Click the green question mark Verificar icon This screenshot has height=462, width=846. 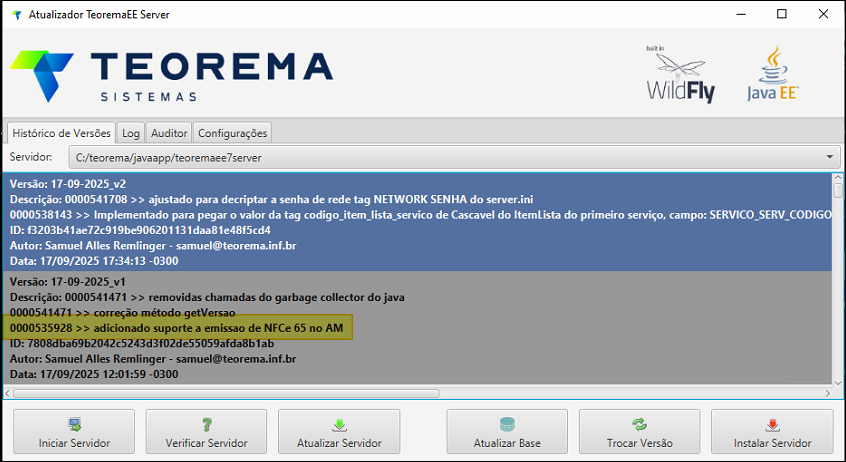pyautogui.click(x=206, y=424)
